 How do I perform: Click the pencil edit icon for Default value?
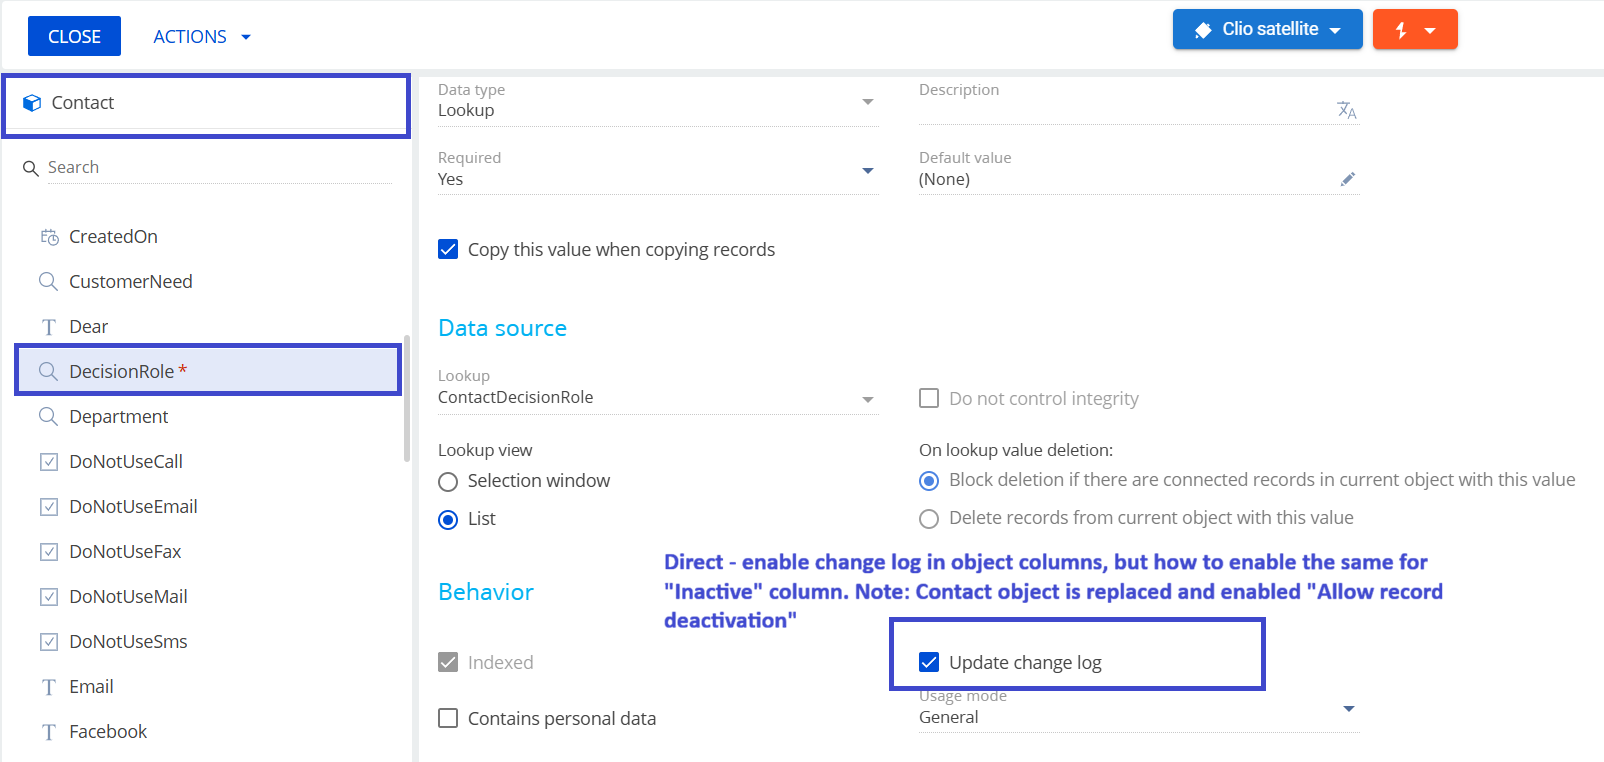tap(1347, 179)
